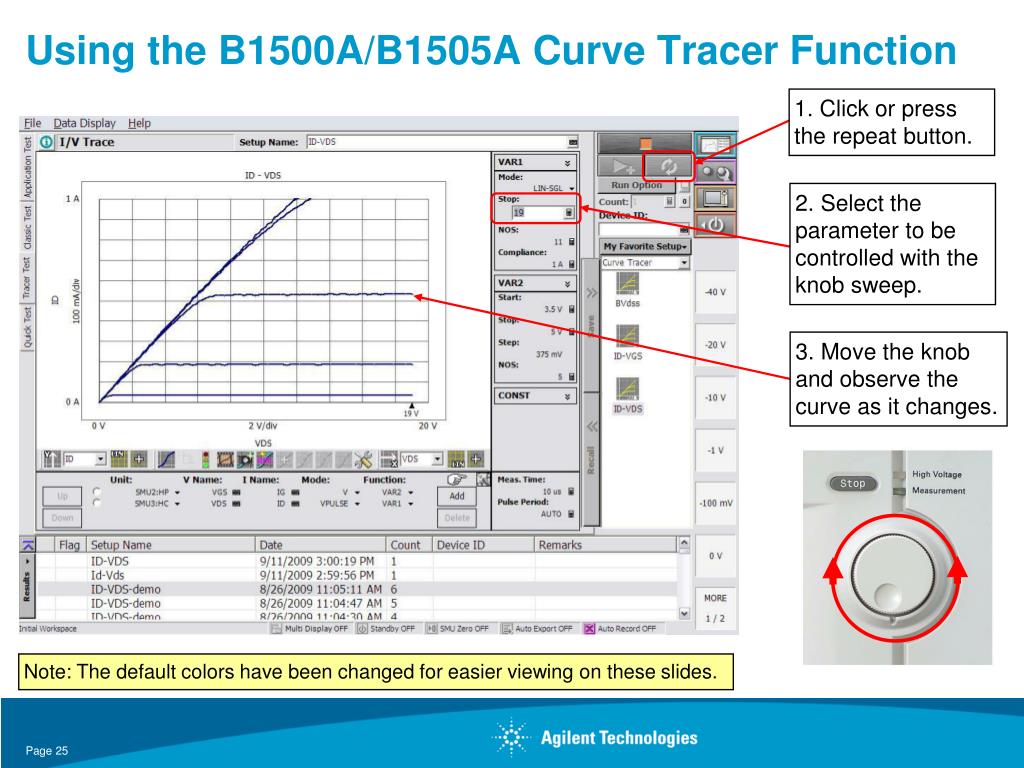Switch to the Application Test tab
The height and width of the screenshot is (768, 1024).
tap(27, 168)
